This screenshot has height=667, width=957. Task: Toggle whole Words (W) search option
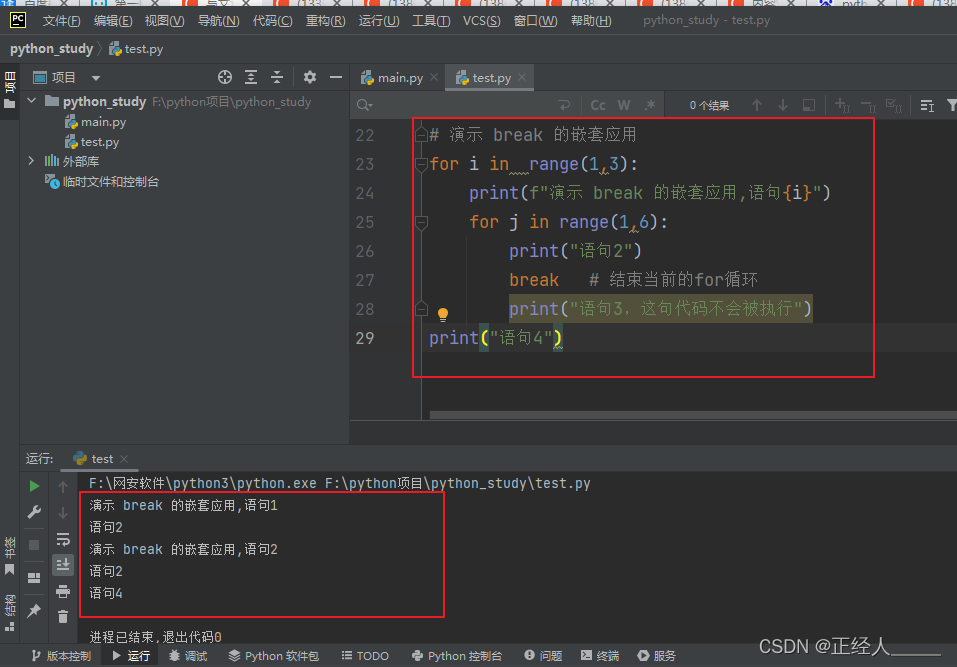[624, 105]
